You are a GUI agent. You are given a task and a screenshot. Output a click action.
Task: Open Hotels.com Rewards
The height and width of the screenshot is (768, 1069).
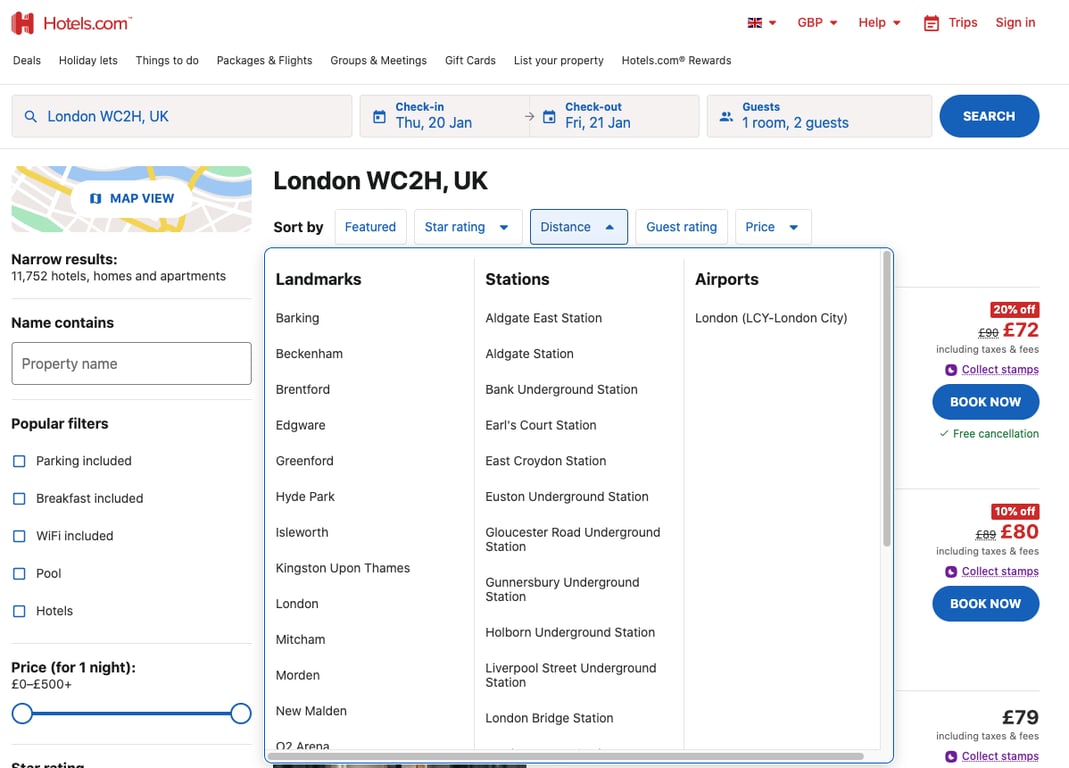click(x=676, y=61)
